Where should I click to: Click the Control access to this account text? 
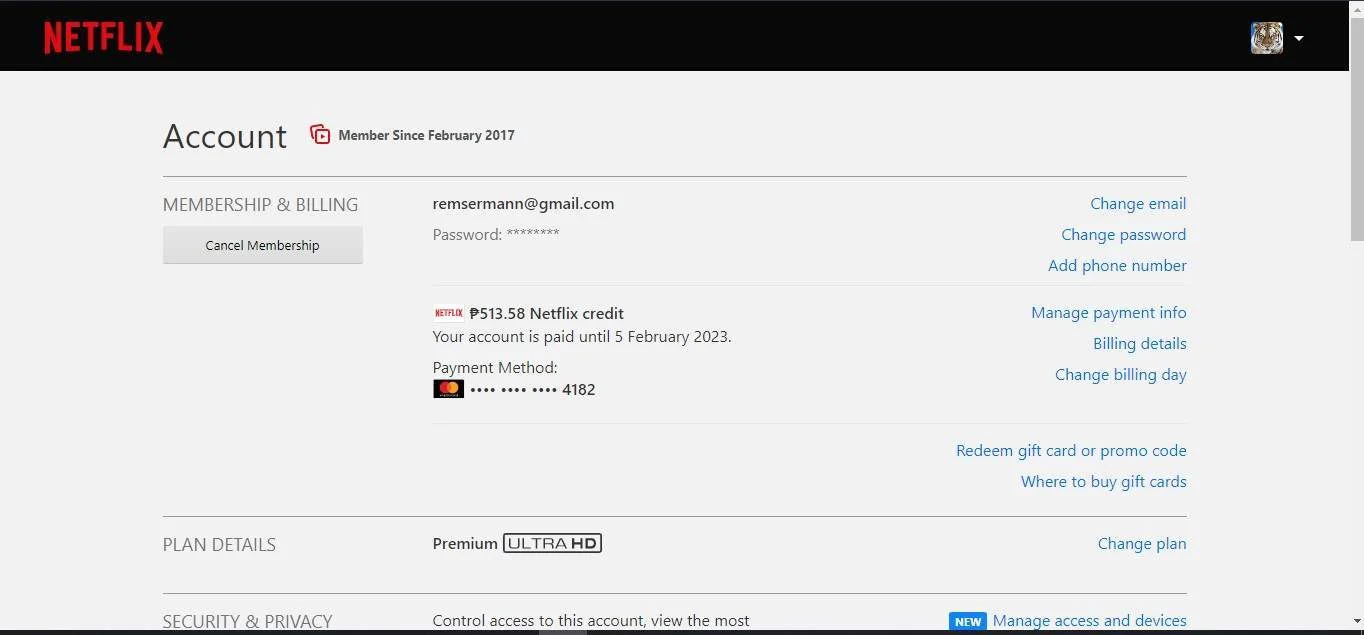pyautogui.click(x=591, y=621)
